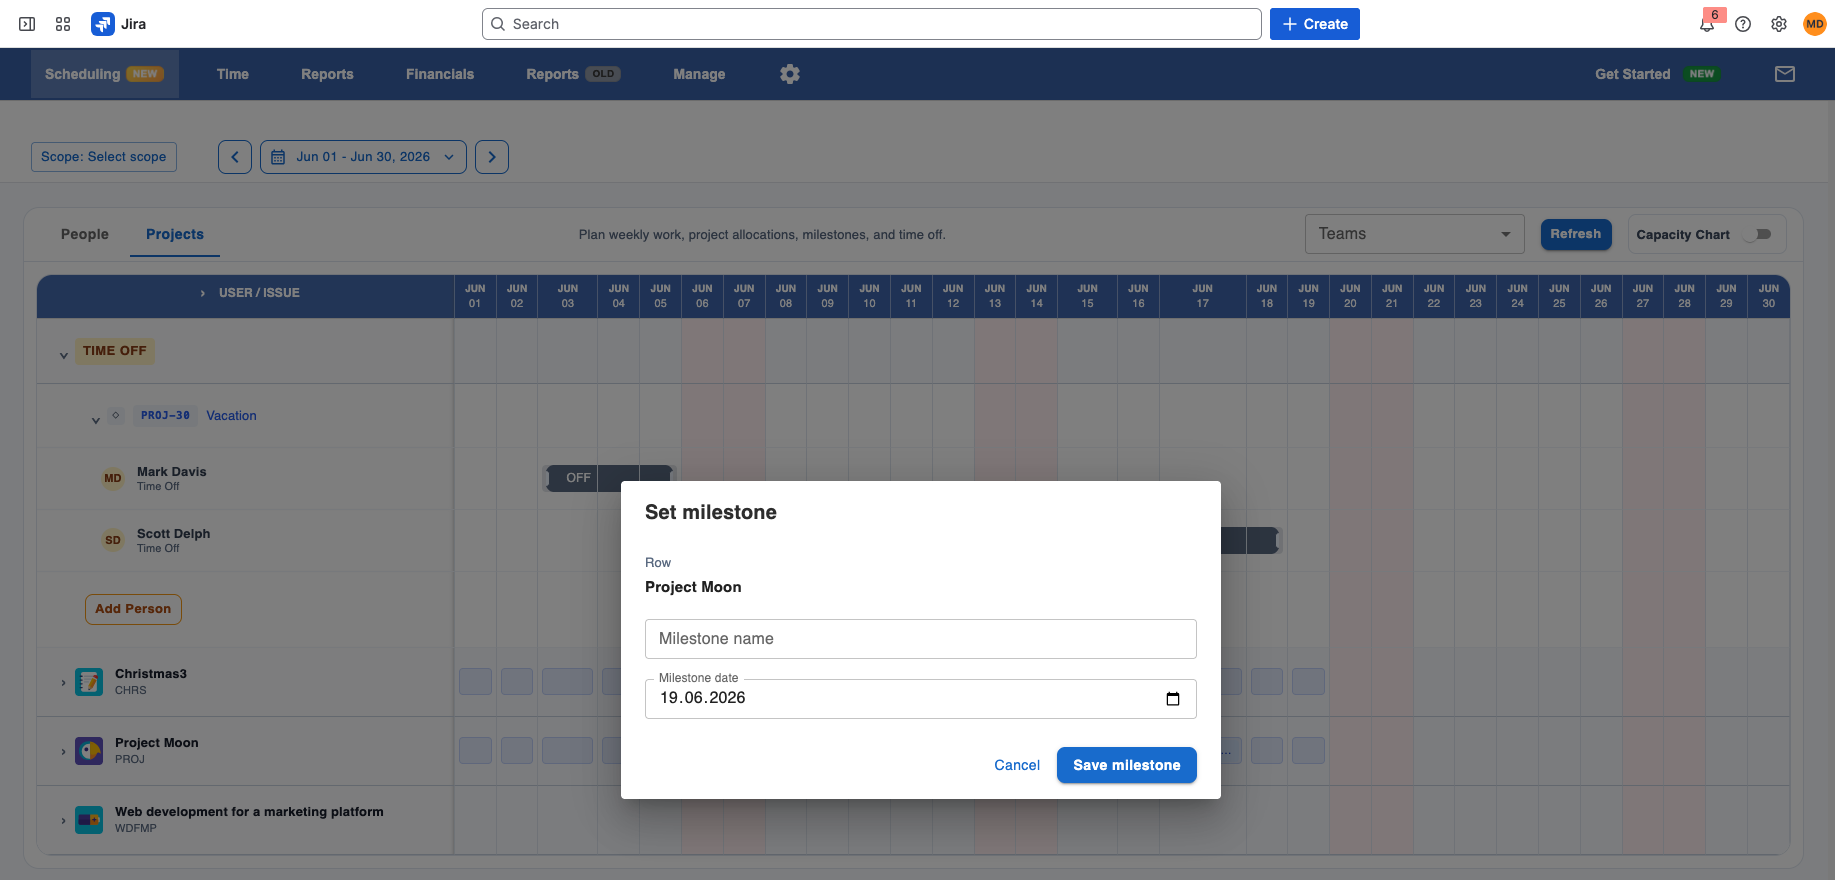Screen dimensions: 1835x880
Task: Open the Scheduling tab
Action: [104, 74]
